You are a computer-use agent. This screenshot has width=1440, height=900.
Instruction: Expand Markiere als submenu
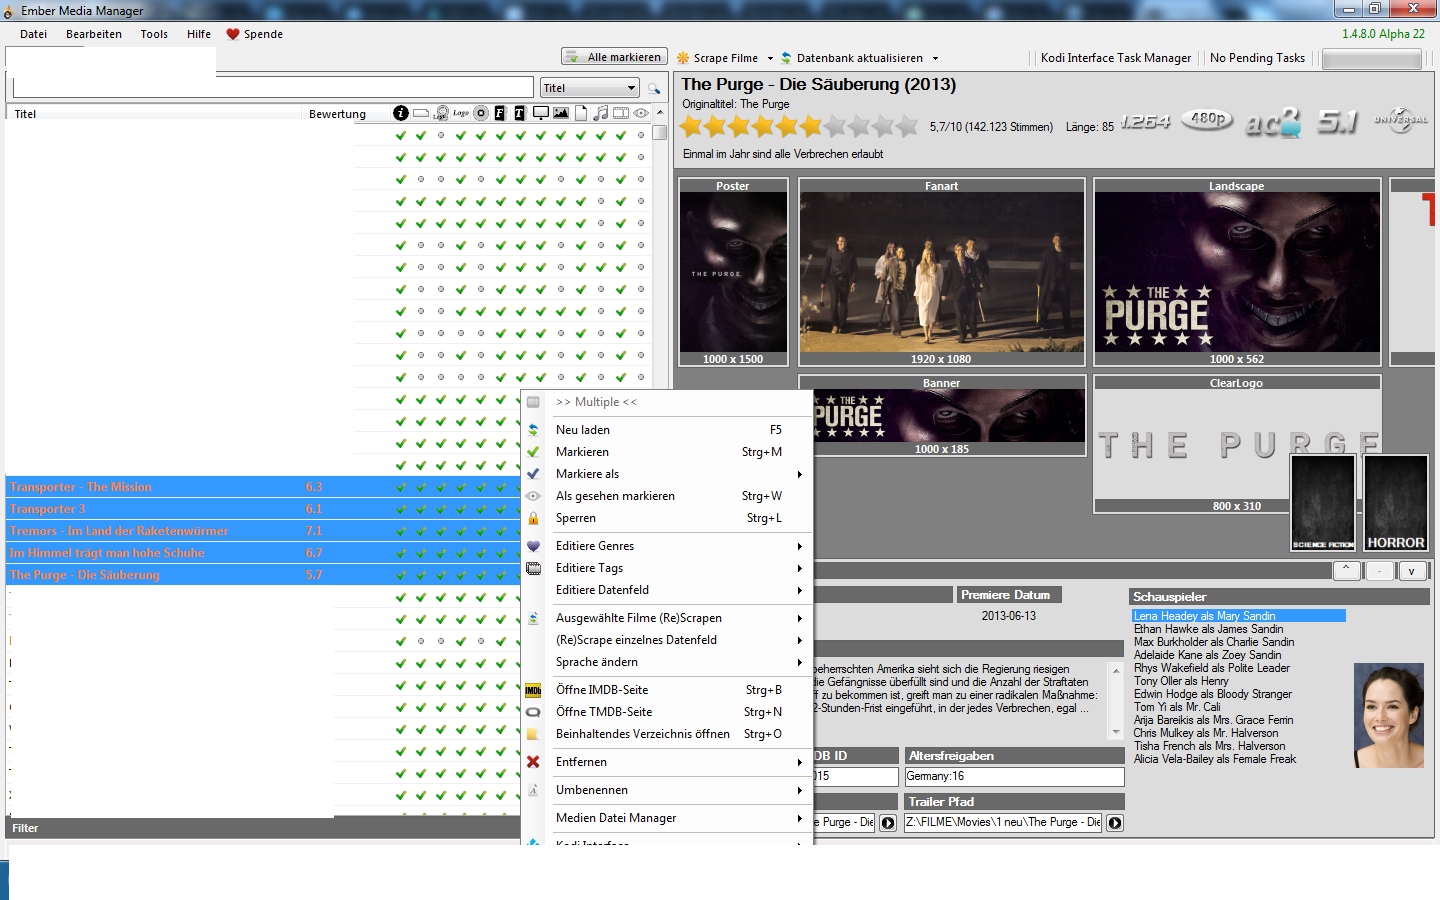point(667,474)
